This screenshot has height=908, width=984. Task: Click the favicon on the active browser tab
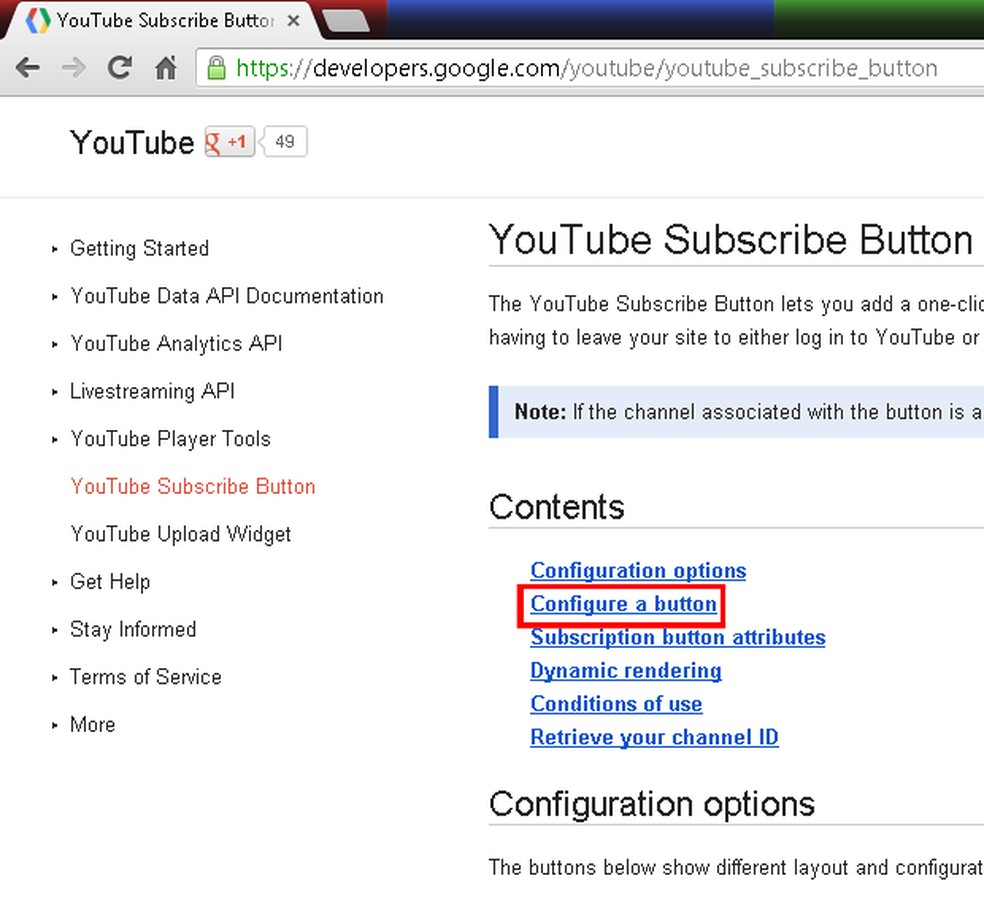(36, 19)
